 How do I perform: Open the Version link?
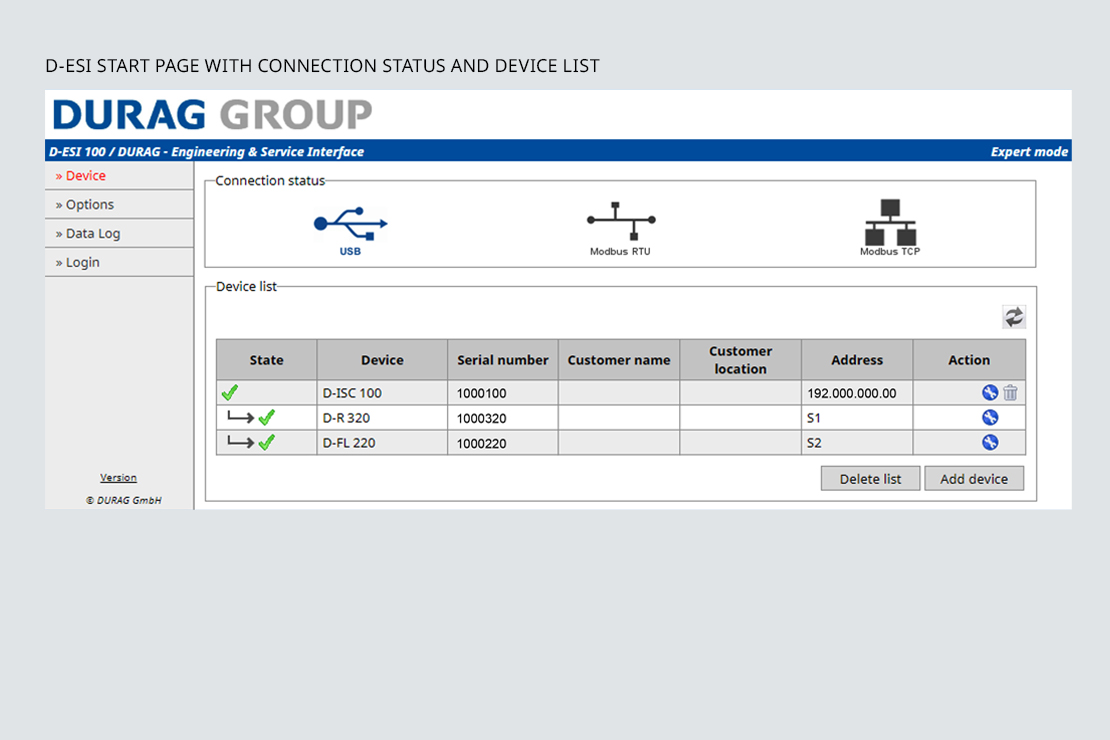tap(118, 478)
